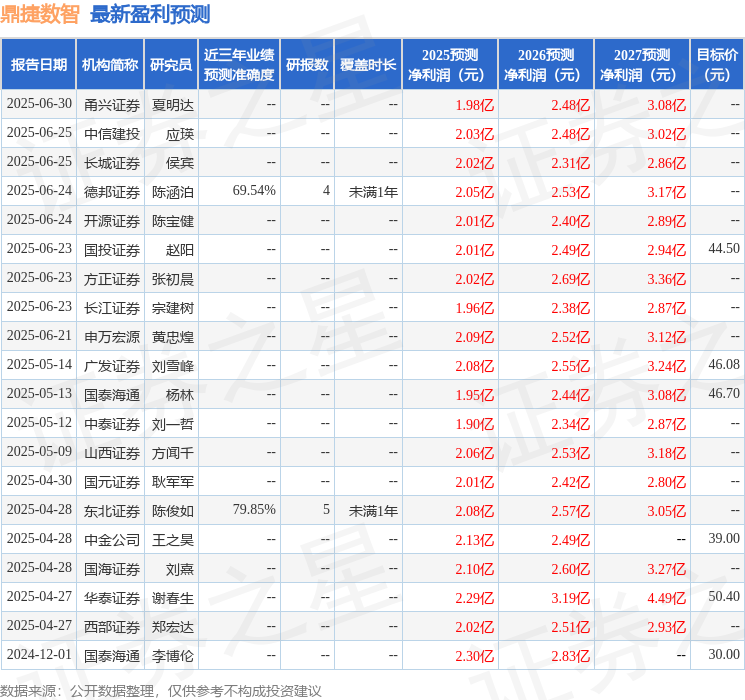Click accuracy value 69.54%
The height and width of the screenshot is (700, 745).
254,191
